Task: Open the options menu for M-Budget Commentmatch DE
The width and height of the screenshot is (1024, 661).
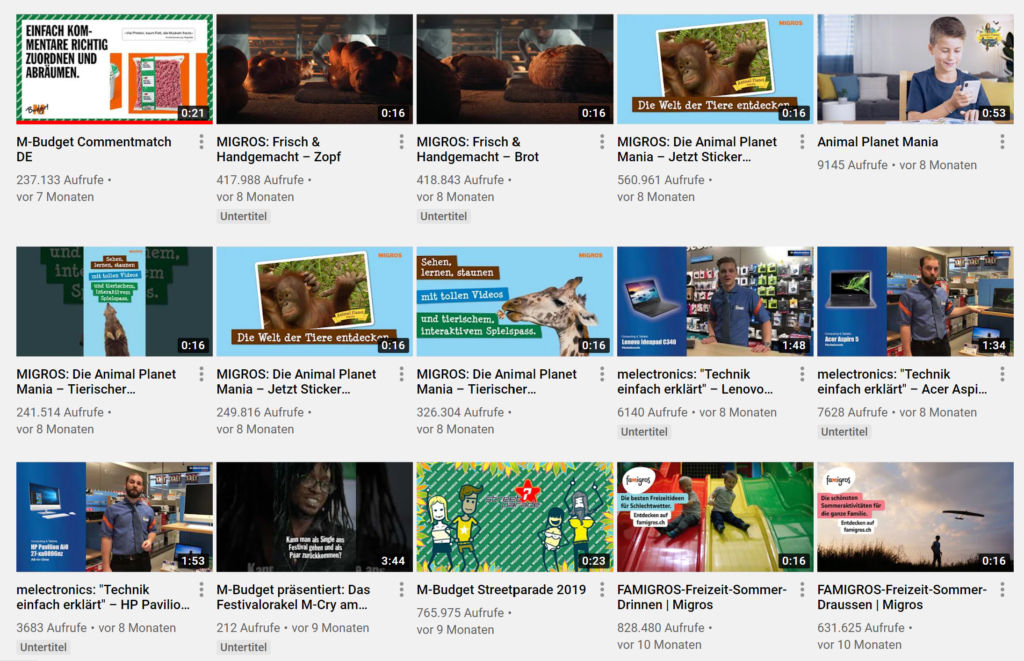Action: pyautogui.click(x=202, y=142)
